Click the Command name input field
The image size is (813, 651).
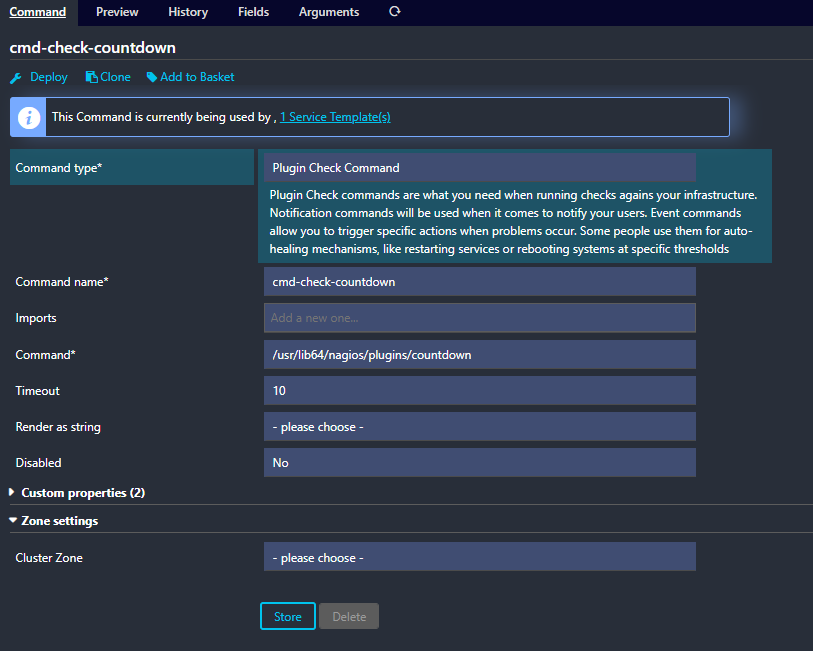(x=479, y=282)
